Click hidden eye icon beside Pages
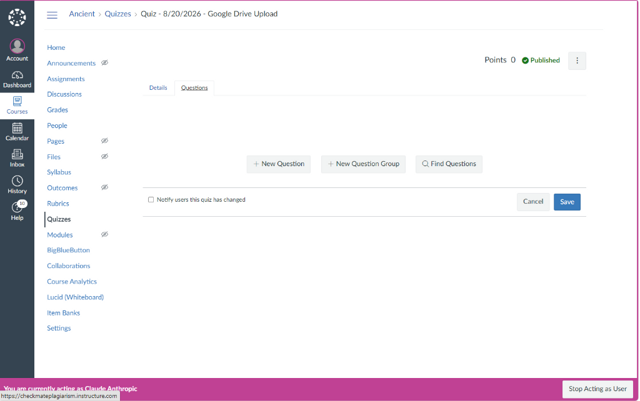640x401 pixels. click(x=104, y=141)
